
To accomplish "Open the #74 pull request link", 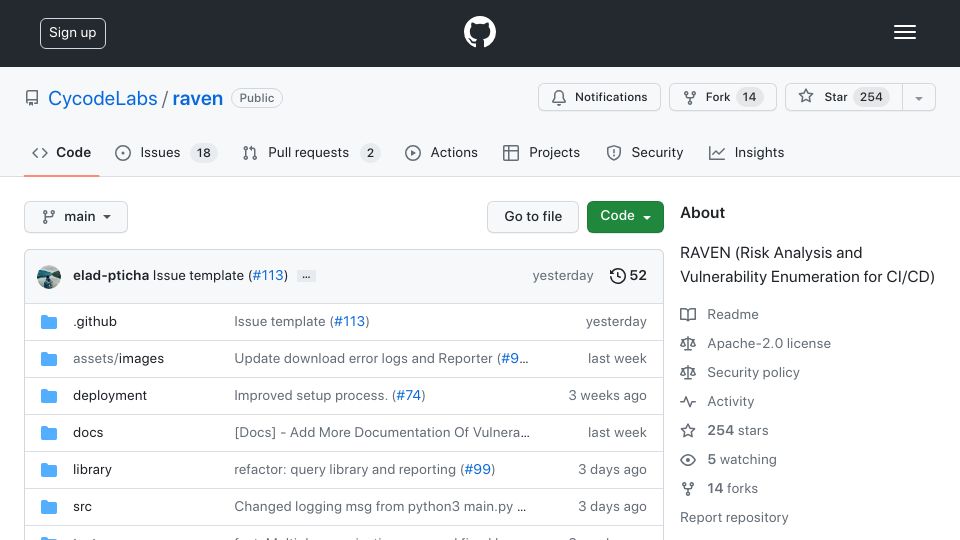I will pyautogui.click(x=409, y=396).
